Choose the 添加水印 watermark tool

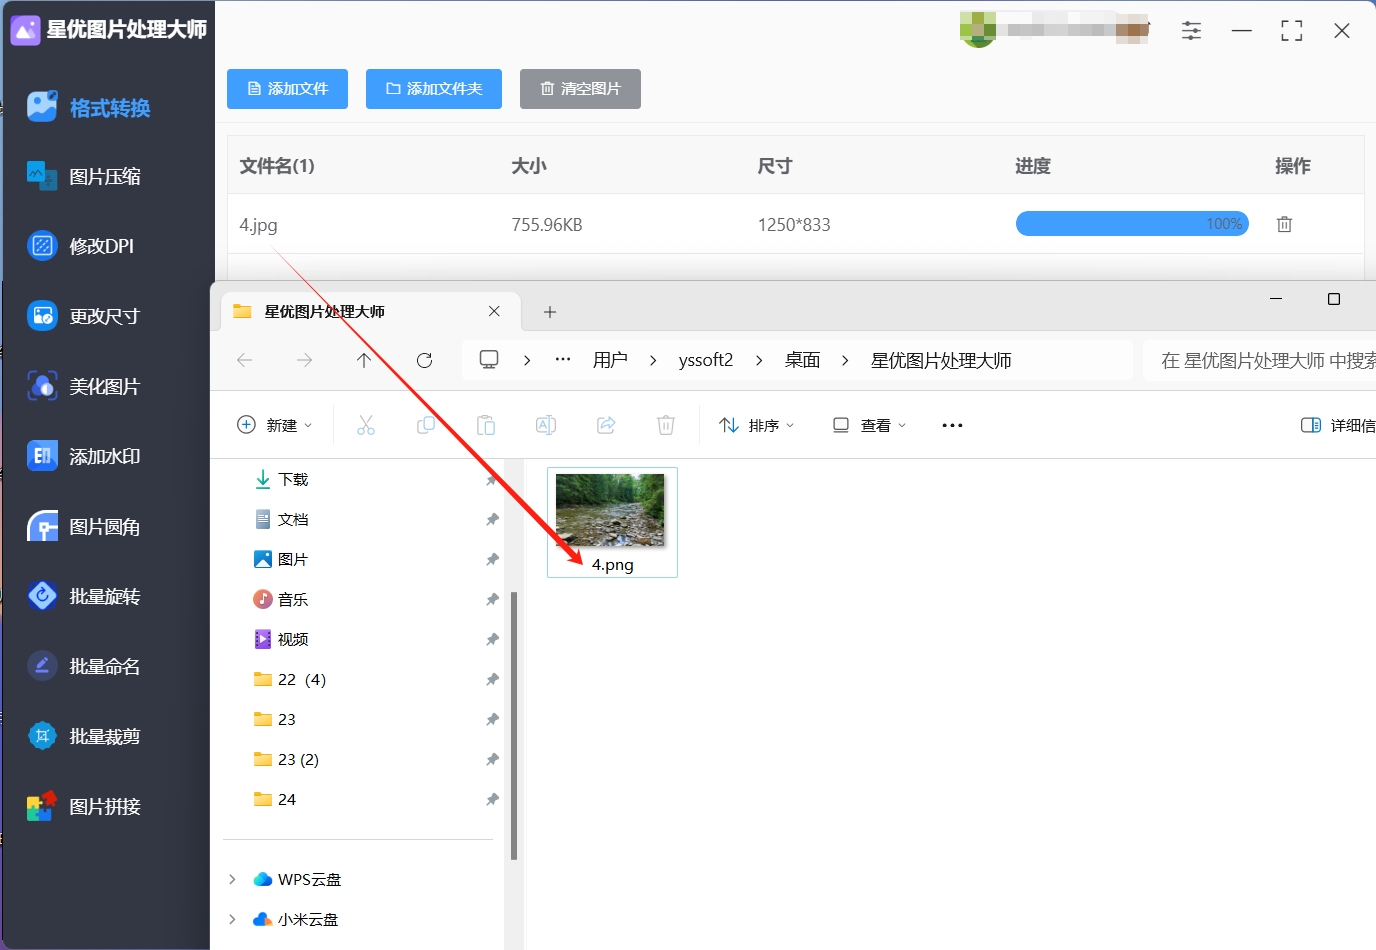point(85,456)
